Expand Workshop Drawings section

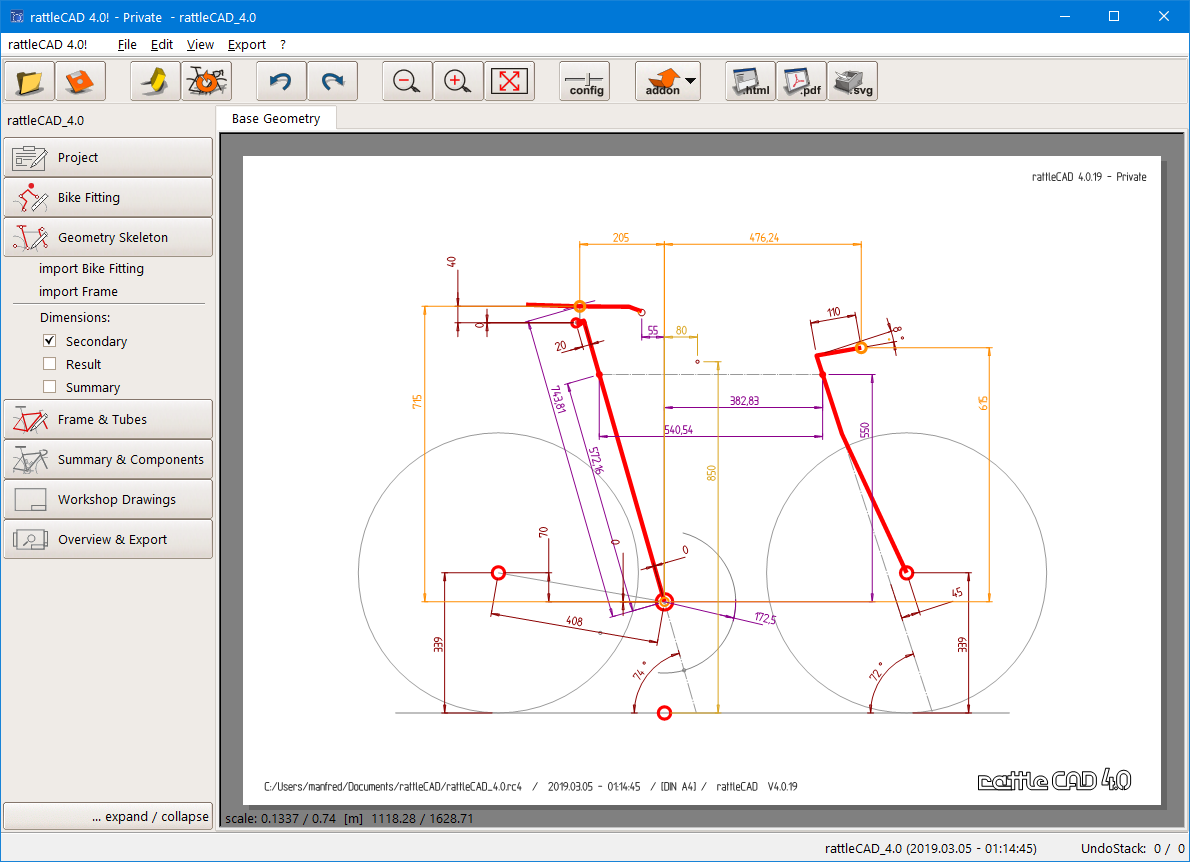pos(108,499)
